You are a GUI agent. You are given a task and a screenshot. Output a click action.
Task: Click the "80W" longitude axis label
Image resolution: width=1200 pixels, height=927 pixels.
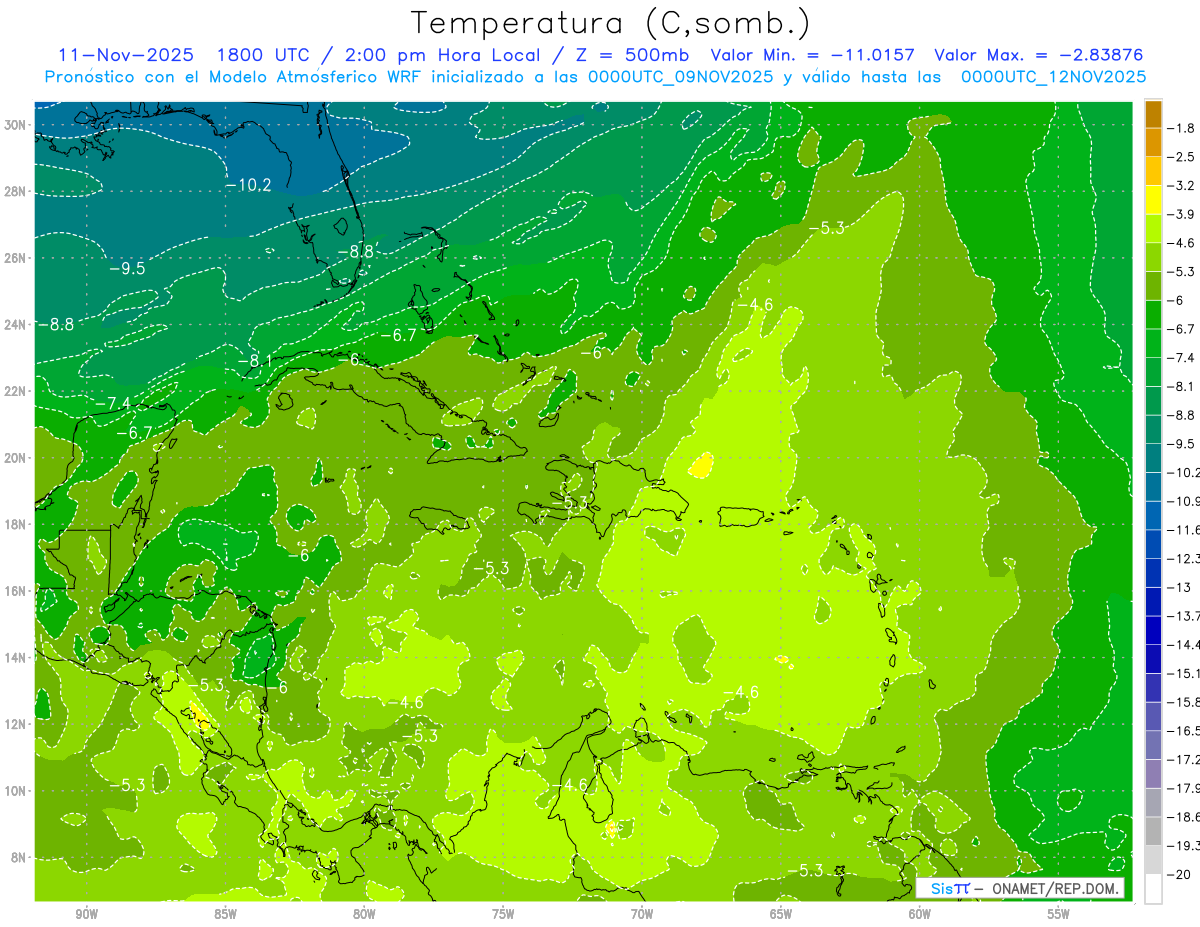coord(364,914)
